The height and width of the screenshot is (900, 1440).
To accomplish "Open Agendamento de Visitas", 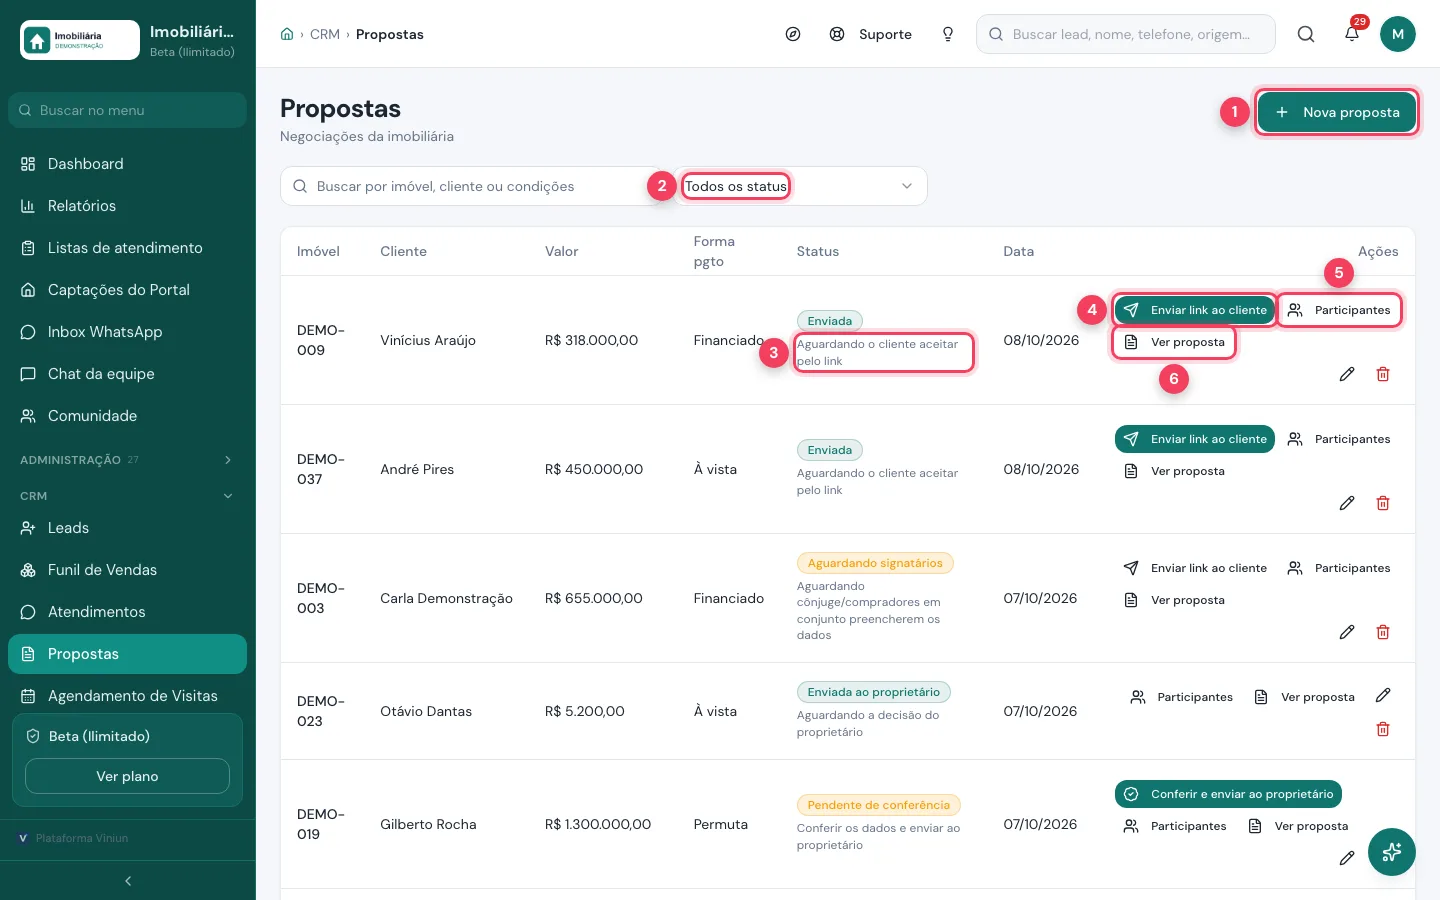I will (127, 696).
